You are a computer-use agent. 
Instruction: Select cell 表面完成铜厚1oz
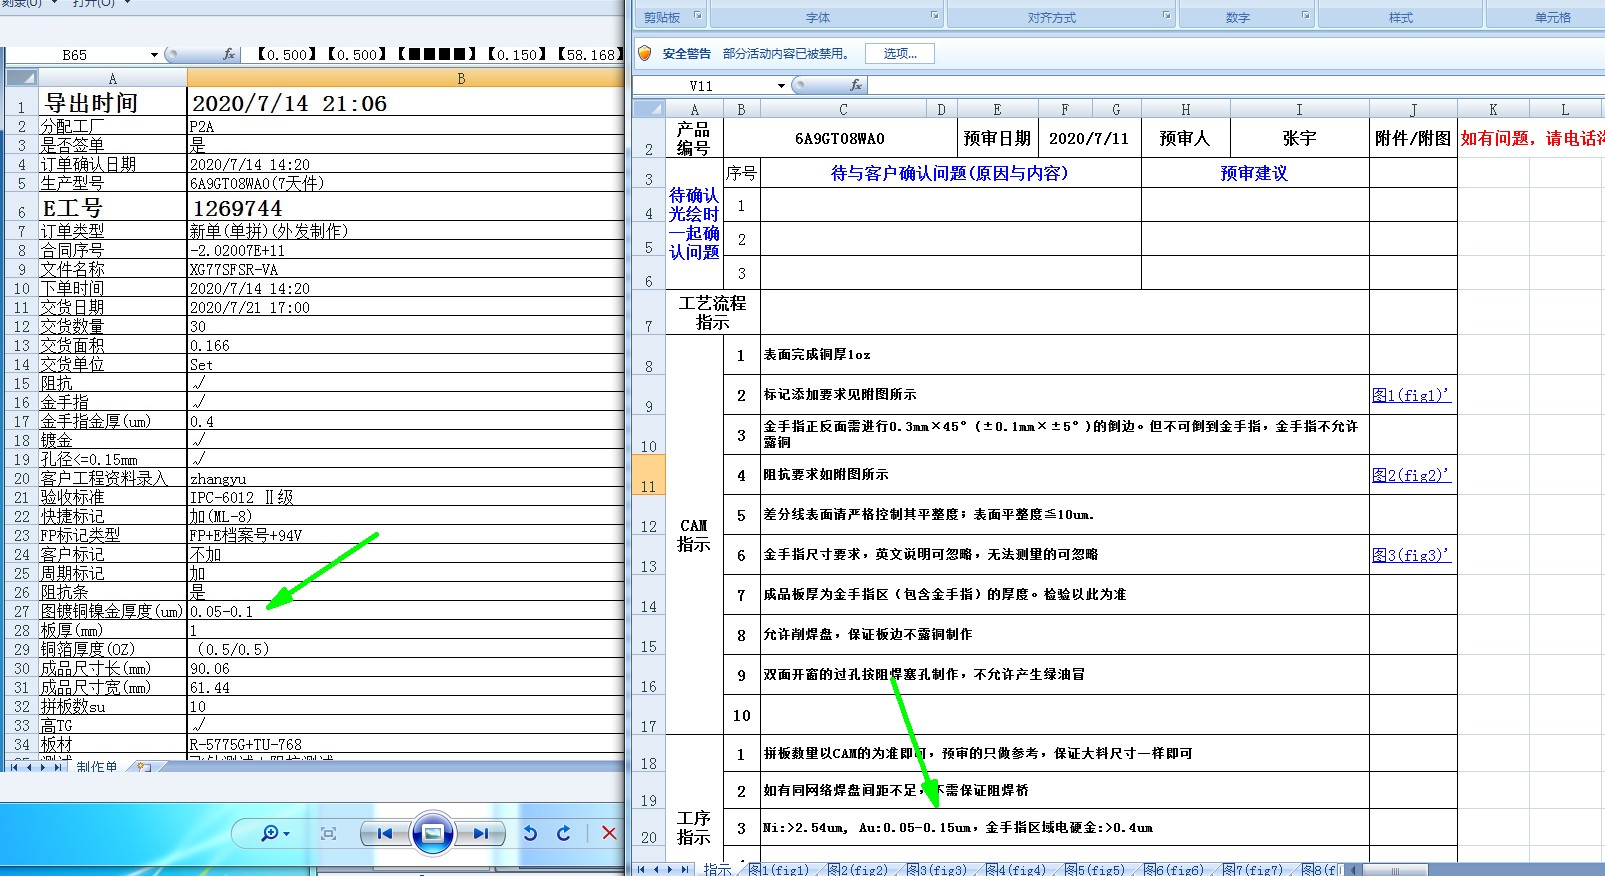coord(1065,355)
